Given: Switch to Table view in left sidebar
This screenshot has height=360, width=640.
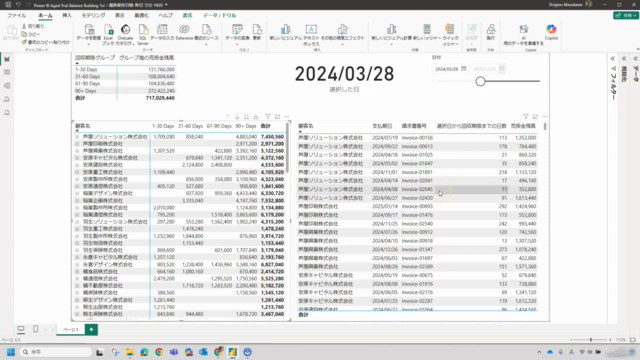Looking at the screenshot, I should pos(7,72).
